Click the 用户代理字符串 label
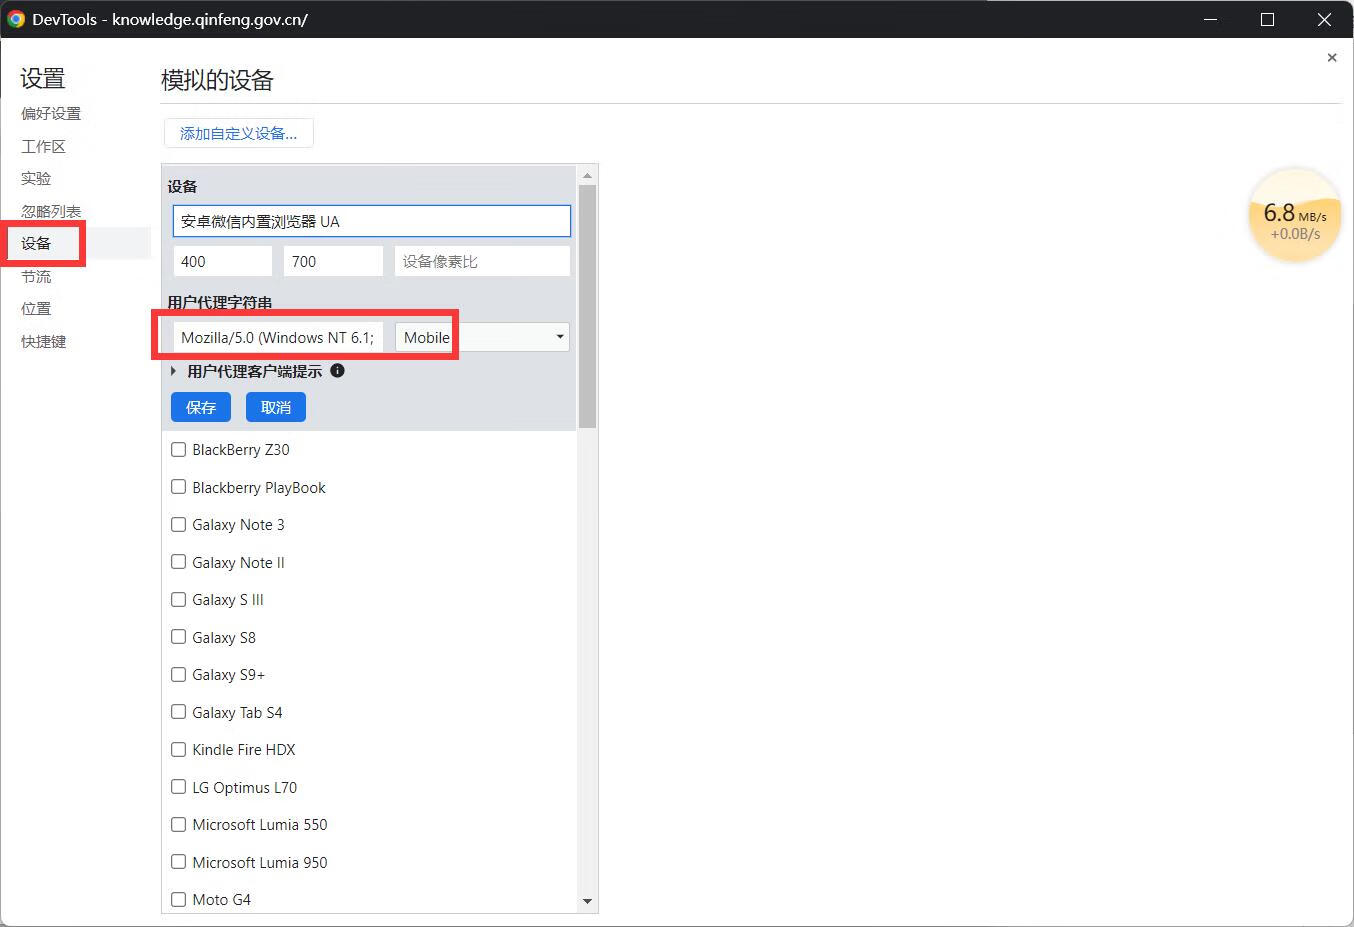This screenshot has width=1354, height=927. pyautogui.click(x=220, y=302)
